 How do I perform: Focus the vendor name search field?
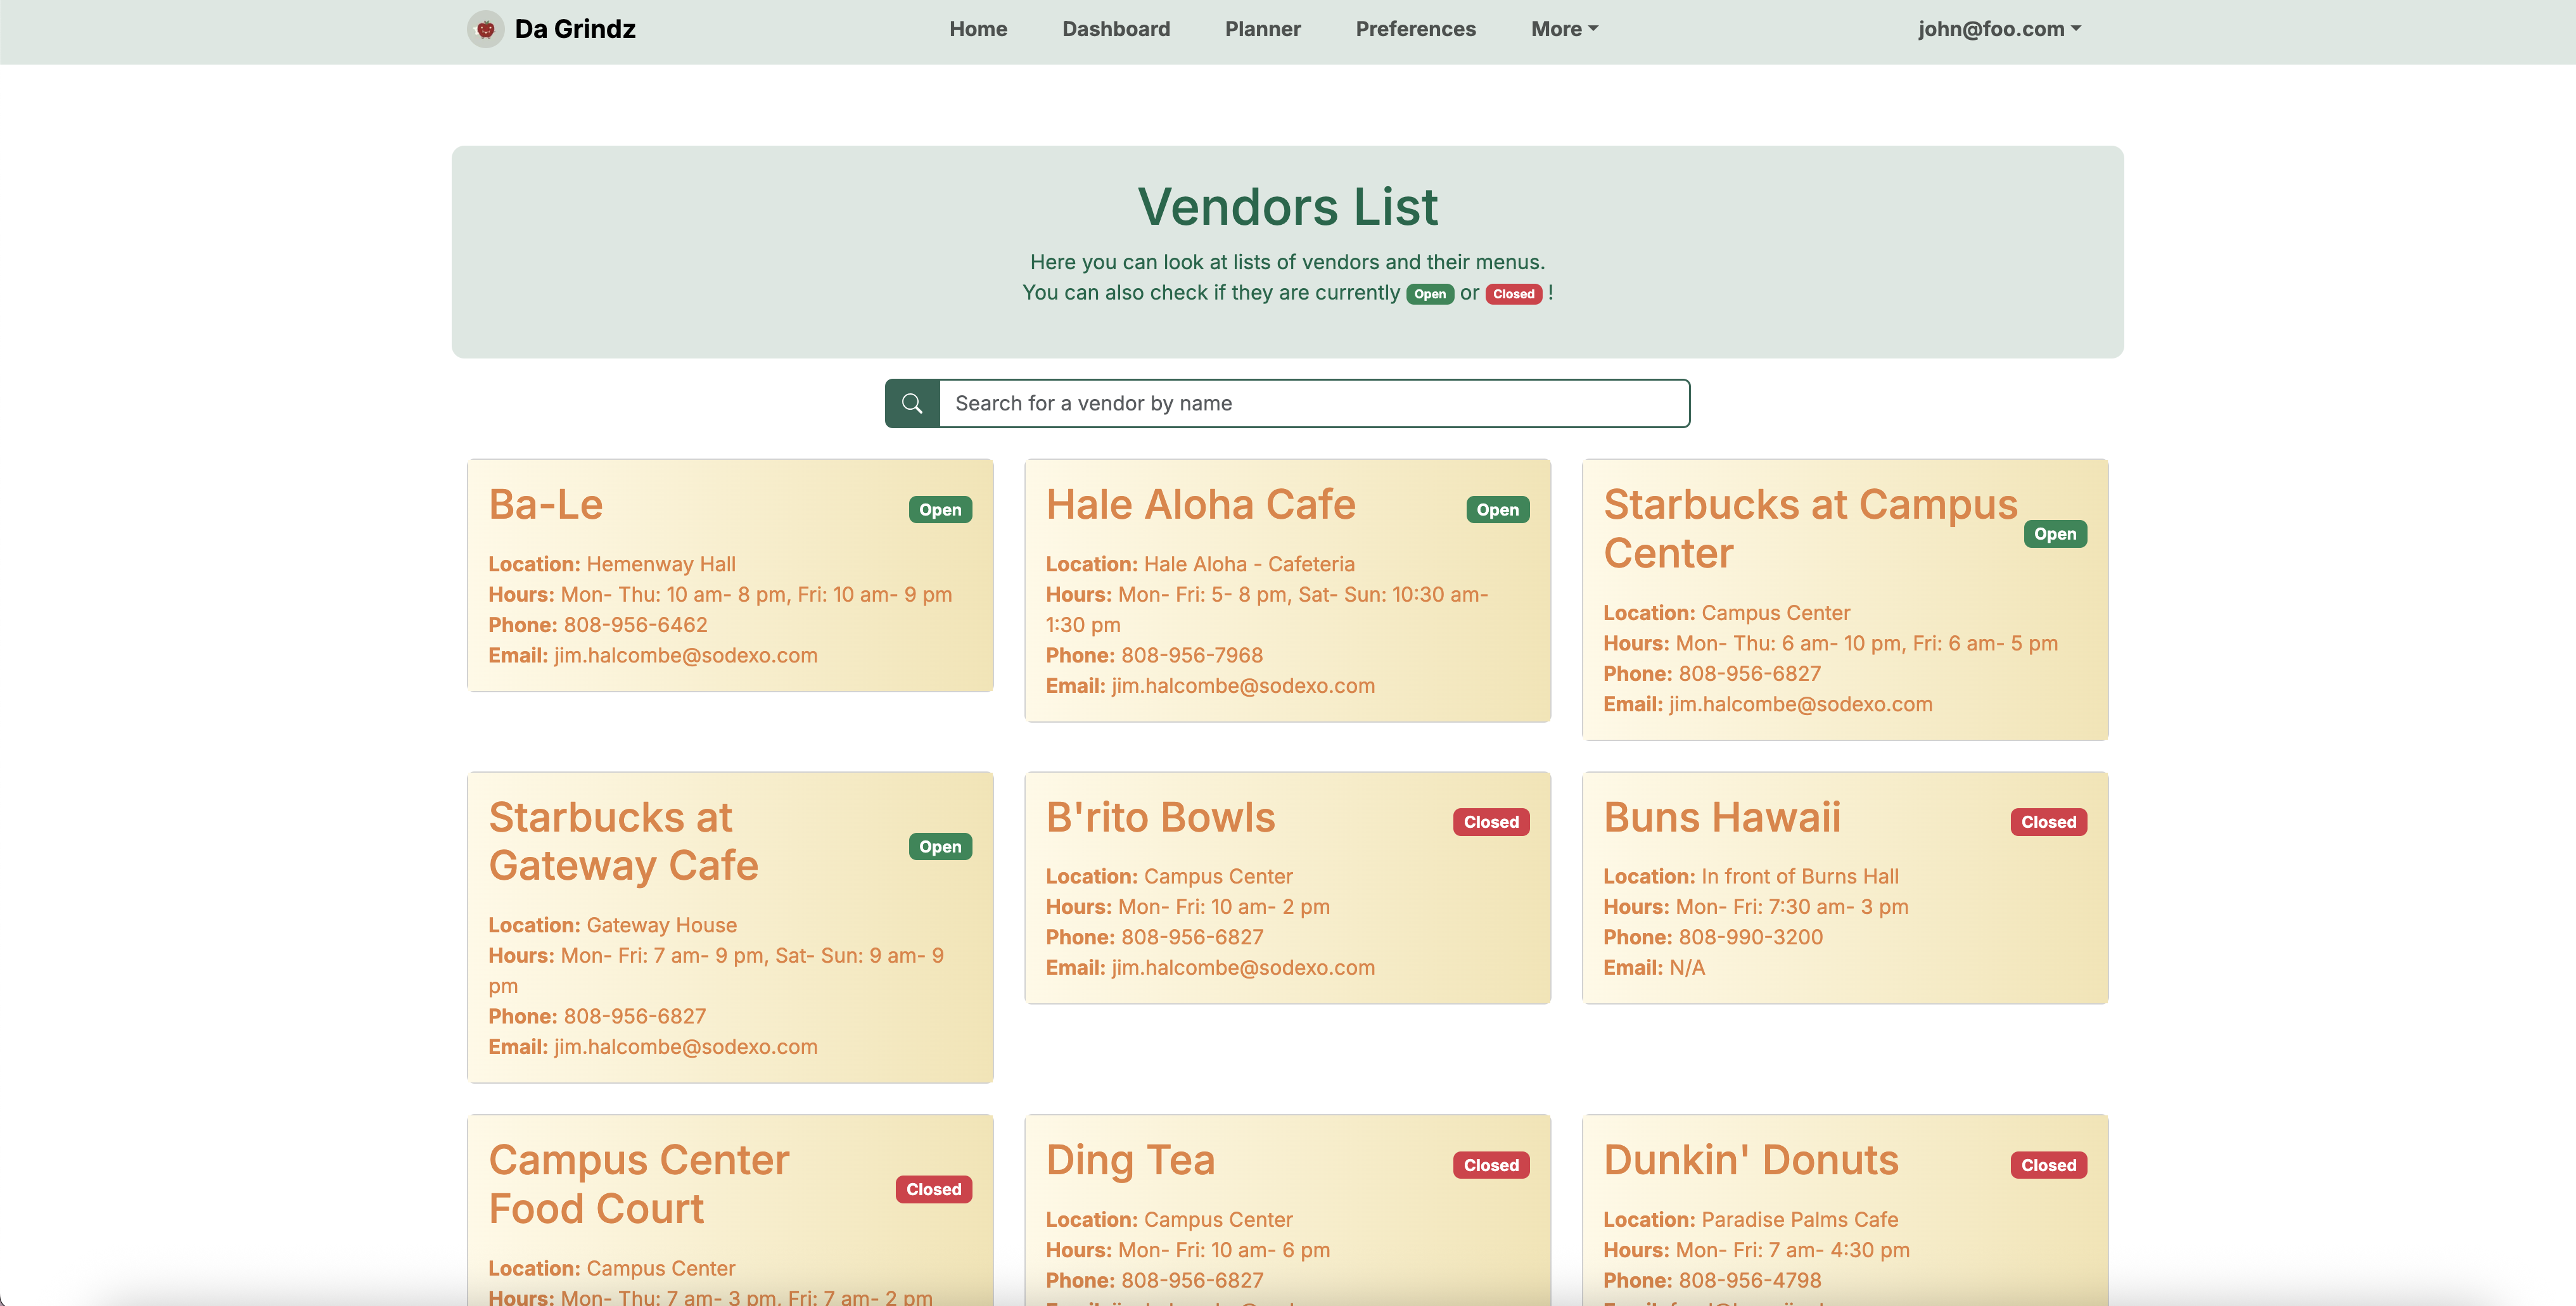coord(1313,403)
